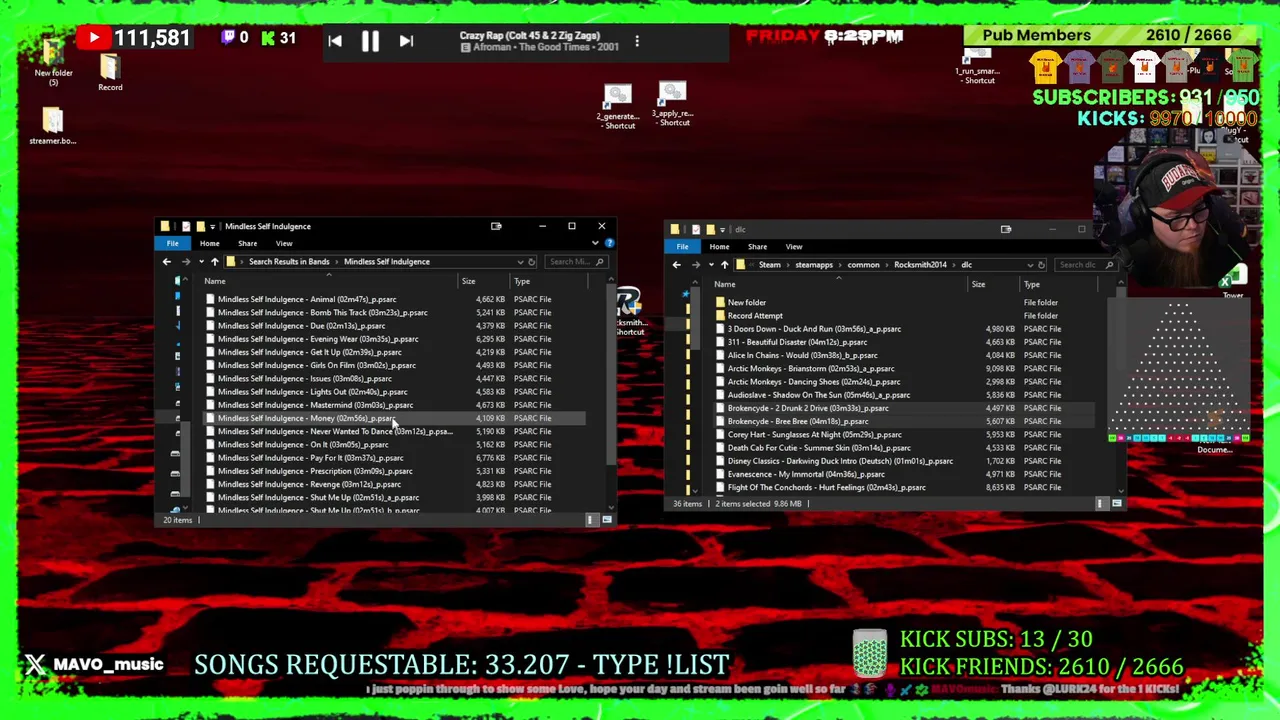Pause the Crazy Rap song
The image size is (1280, 720).
[370, 41]
